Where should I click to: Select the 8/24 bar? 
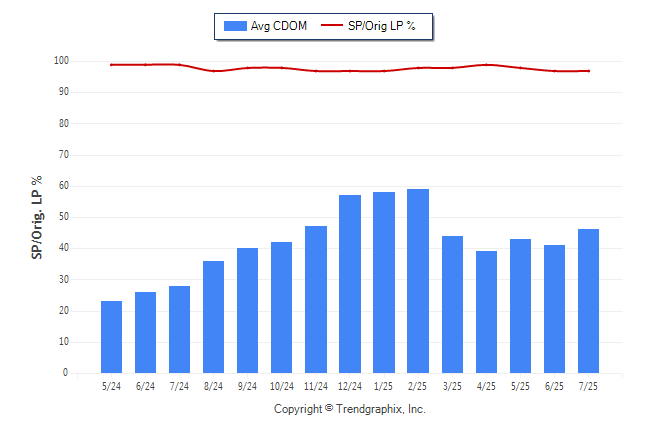(x=213, y=317)
